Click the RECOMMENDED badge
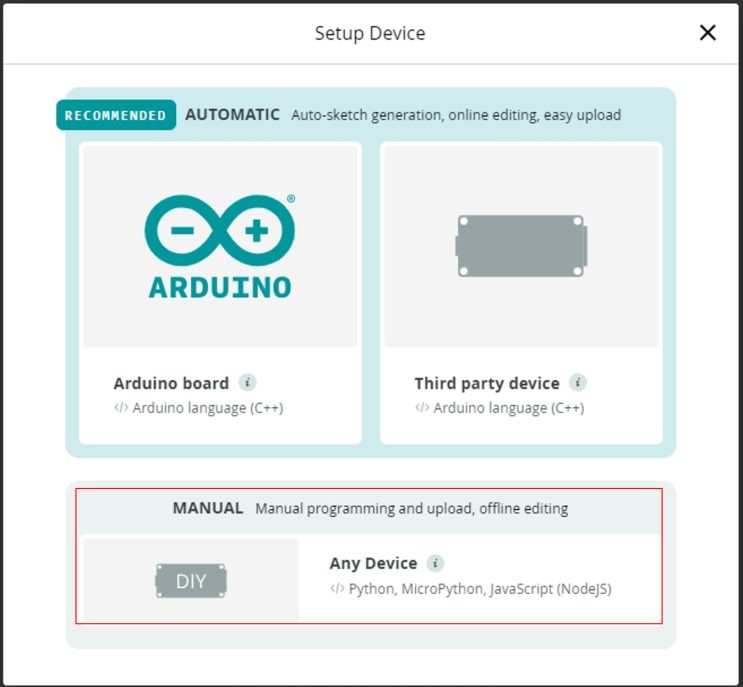The image size is (743, 687). point(116,115)
